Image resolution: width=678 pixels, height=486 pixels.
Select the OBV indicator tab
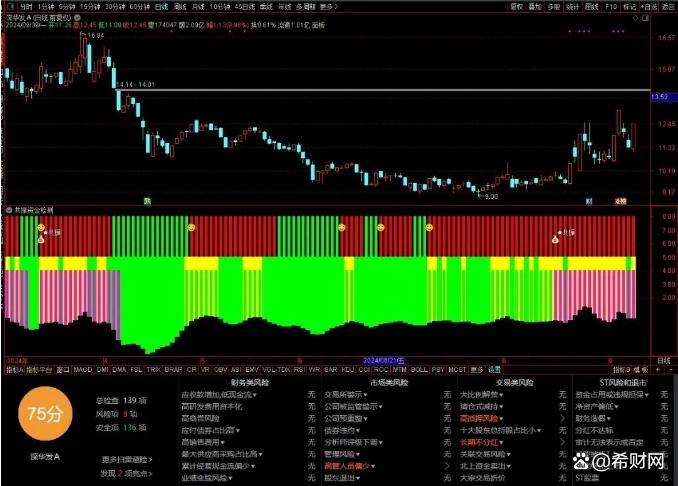tap(221, 370)
